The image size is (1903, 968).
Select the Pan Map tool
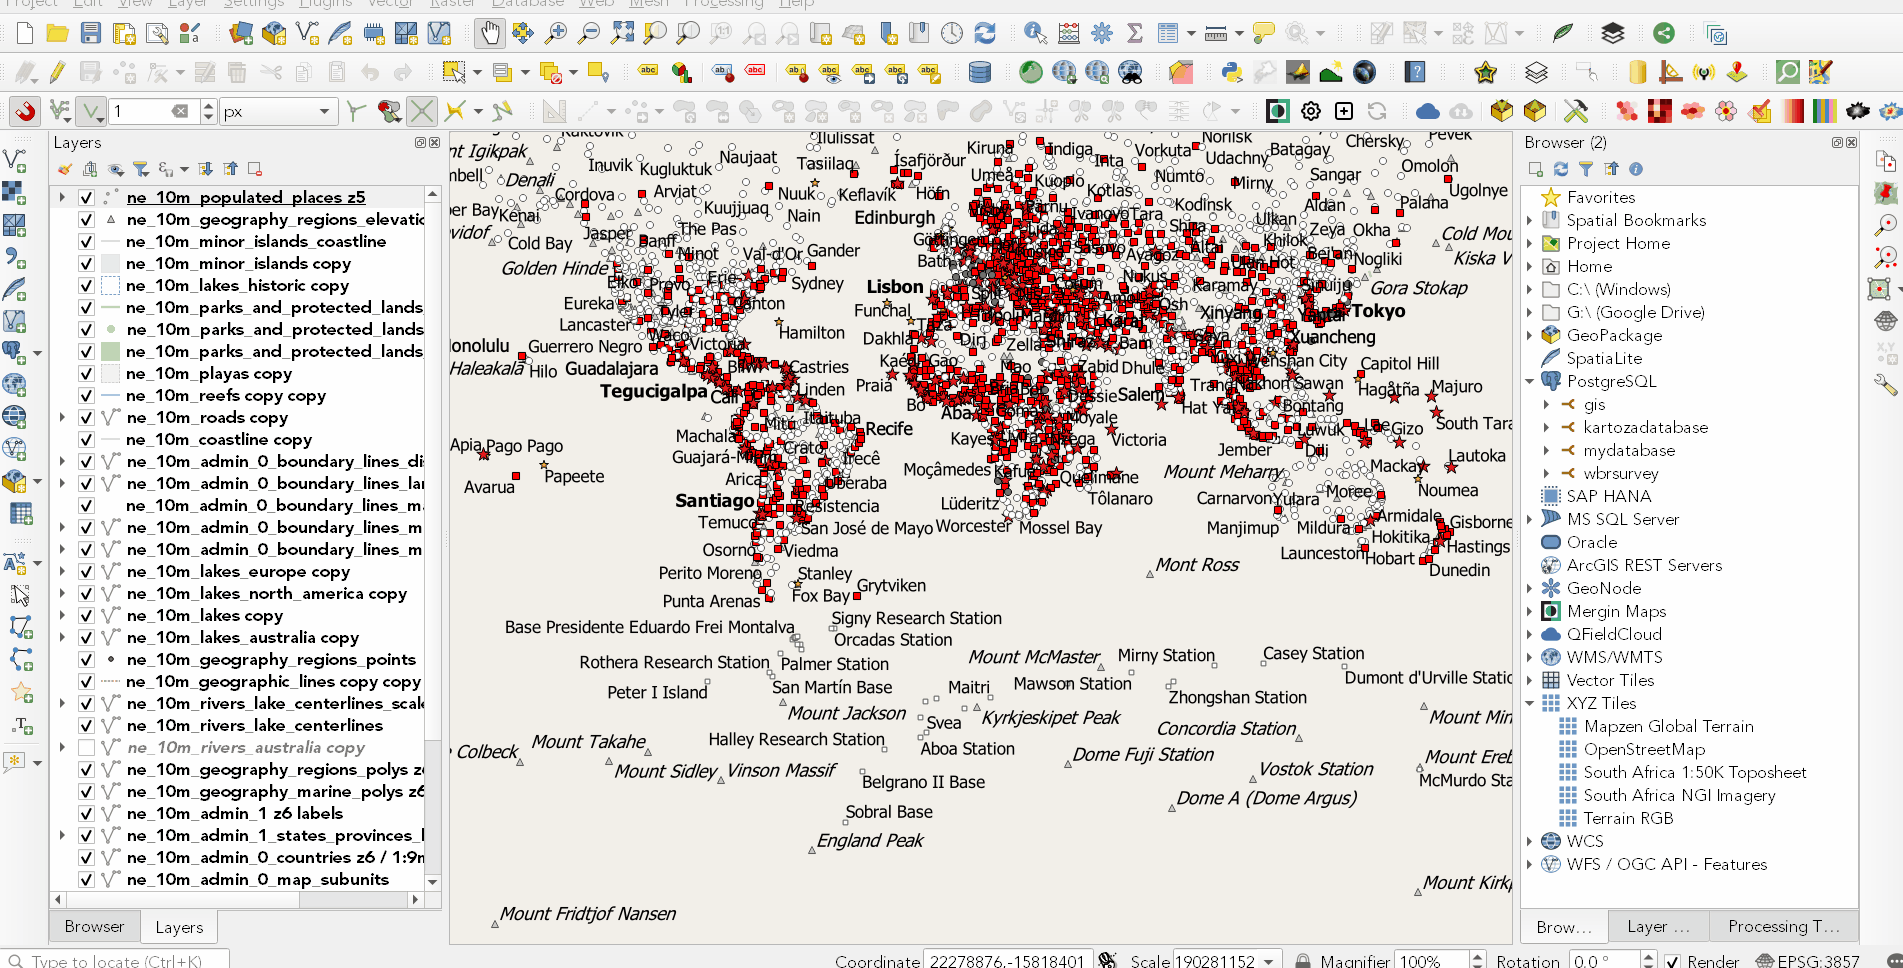tap(489, 33)
